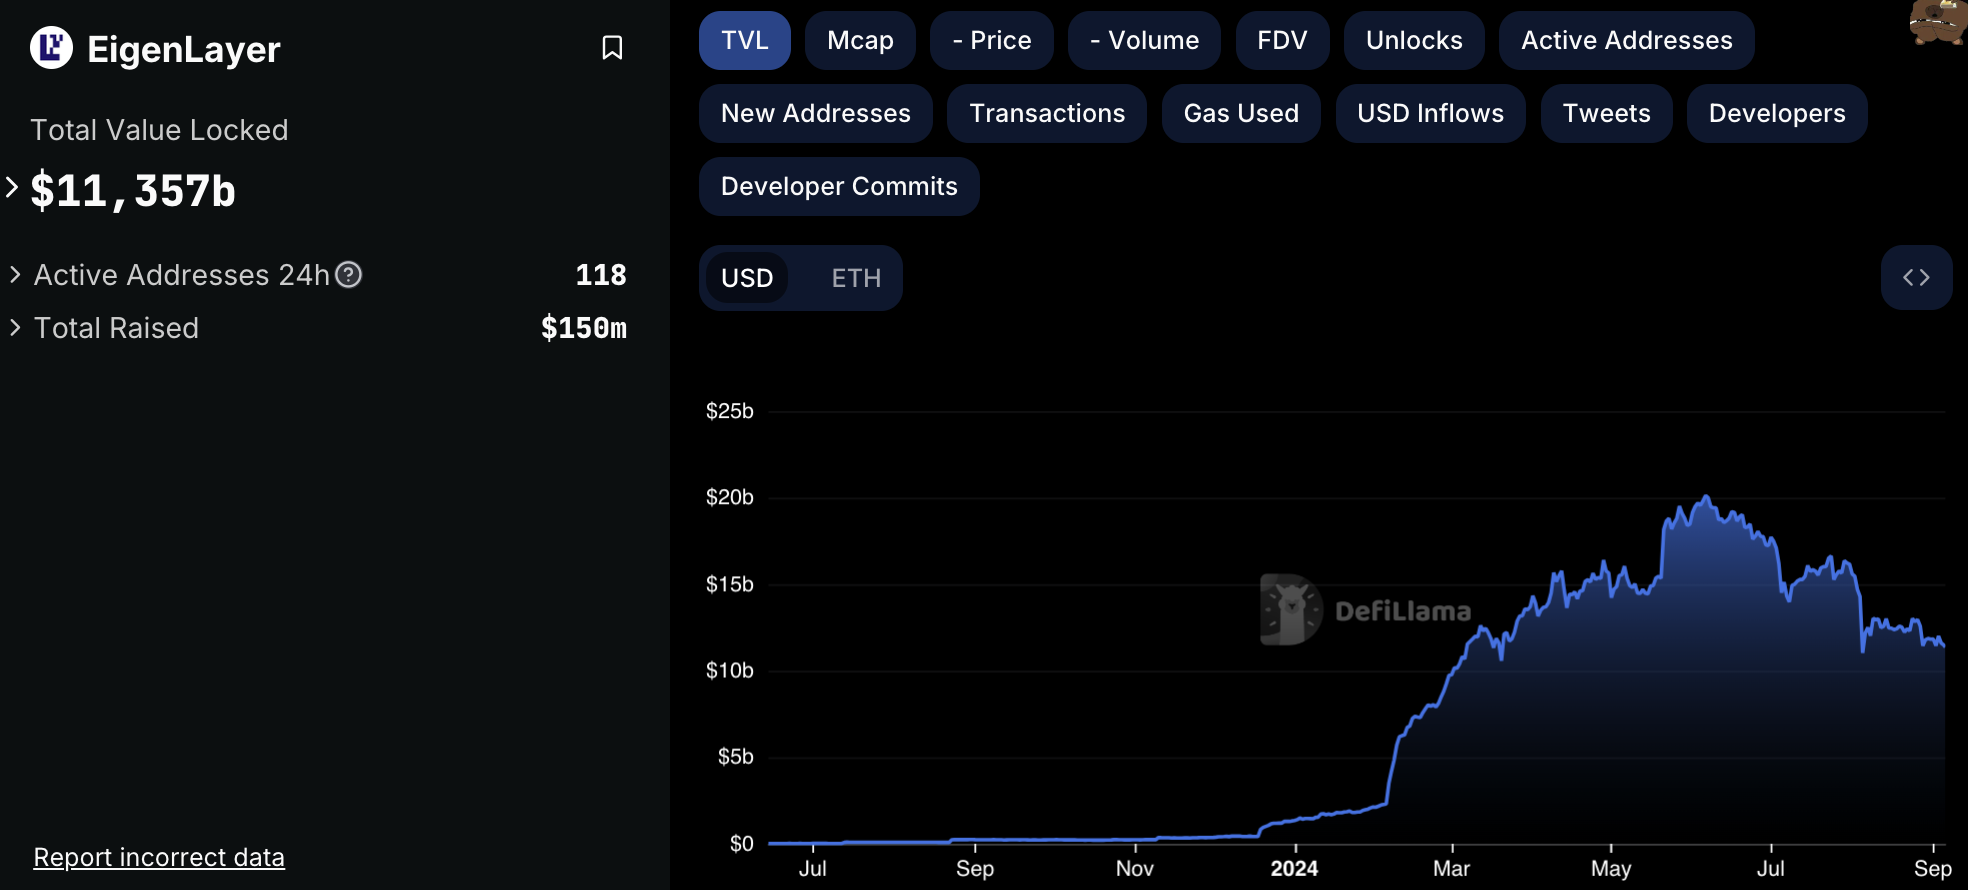Click the 2024 marker on time axis
The width and height of the screenshot is (1968, 890).
click(1294, 868)
